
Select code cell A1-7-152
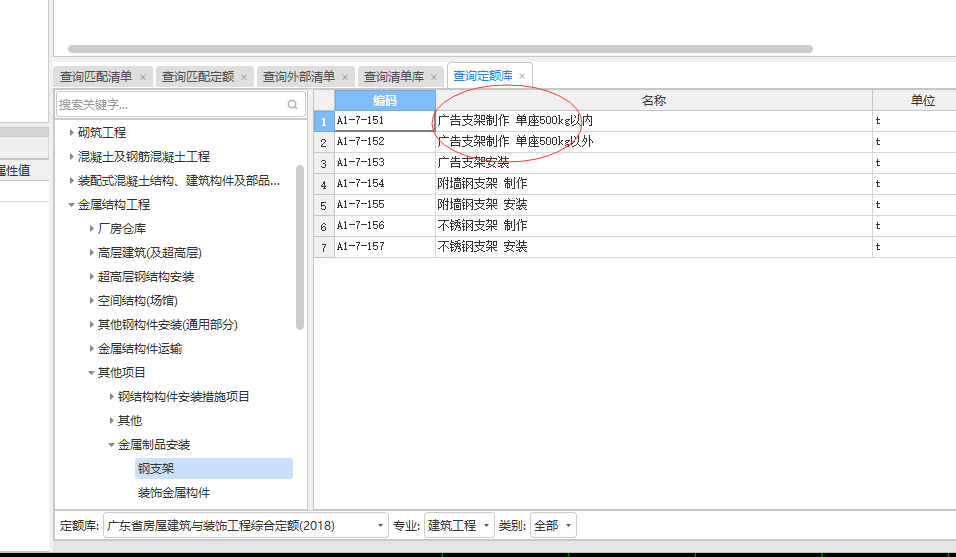[x=385, y=141]
